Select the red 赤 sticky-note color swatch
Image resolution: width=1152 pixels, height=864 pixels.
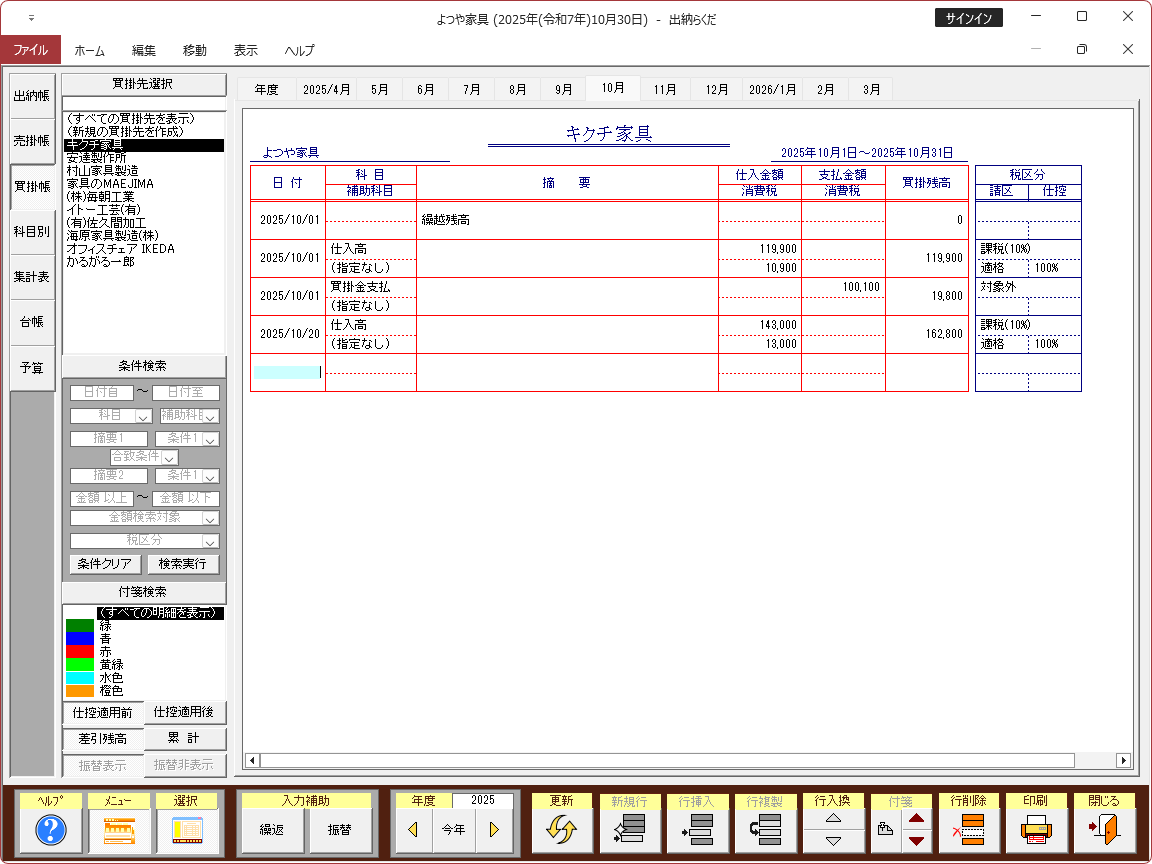80,652
